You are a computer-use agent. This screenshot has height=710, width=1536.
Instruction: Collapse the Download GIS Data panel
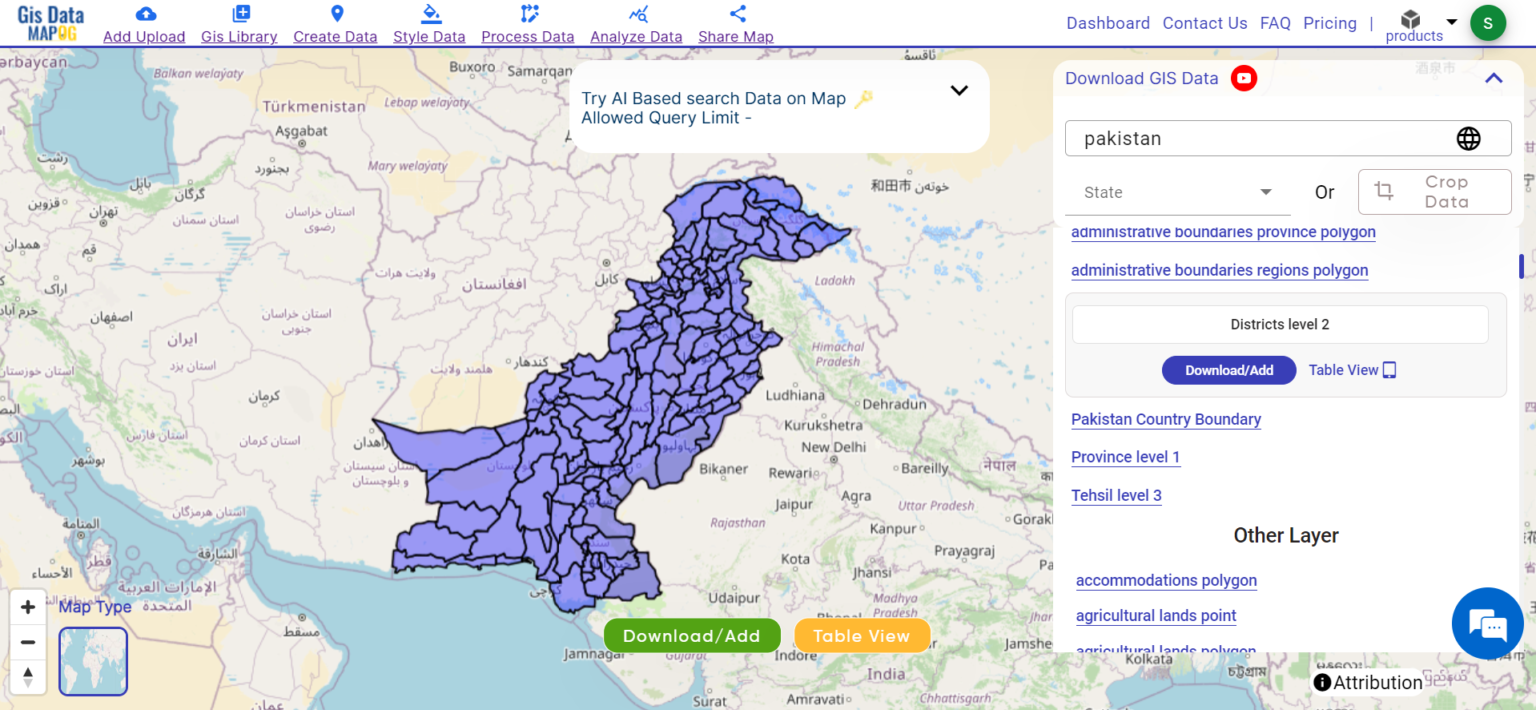click(1493, 77)
